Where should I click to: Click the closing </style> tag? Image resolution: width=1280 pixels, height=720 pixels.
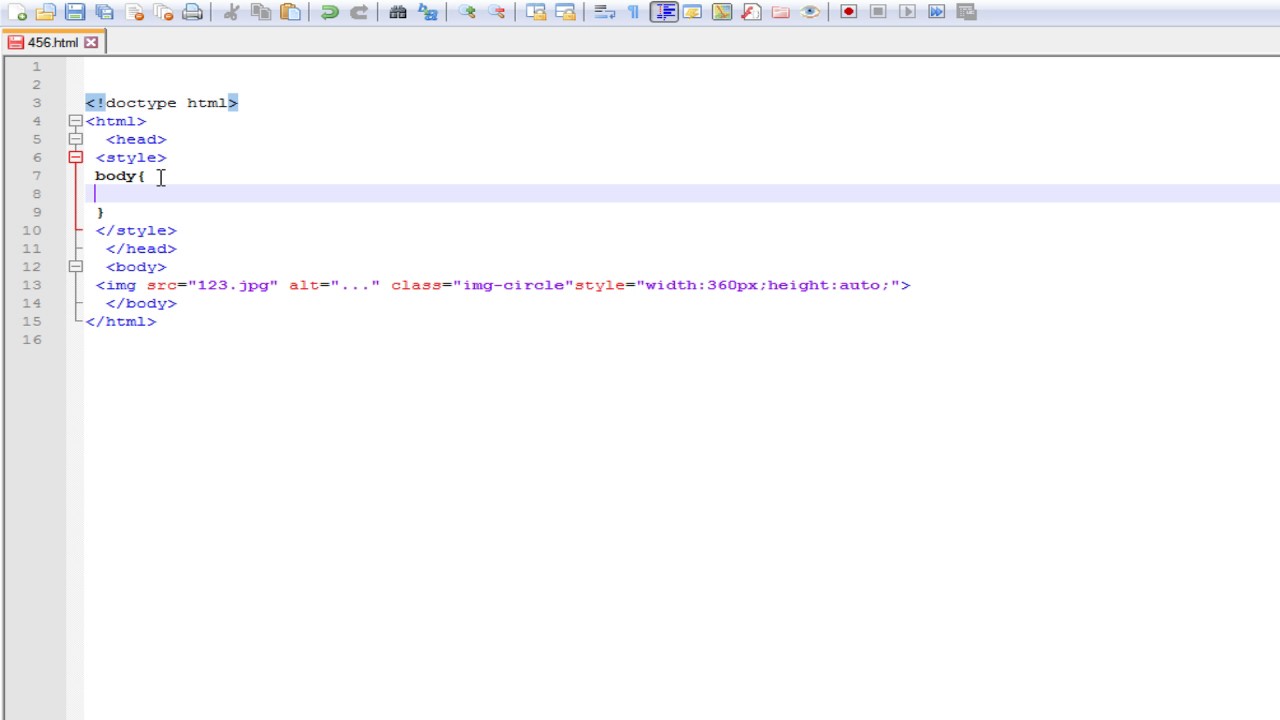tap(136, 230)
